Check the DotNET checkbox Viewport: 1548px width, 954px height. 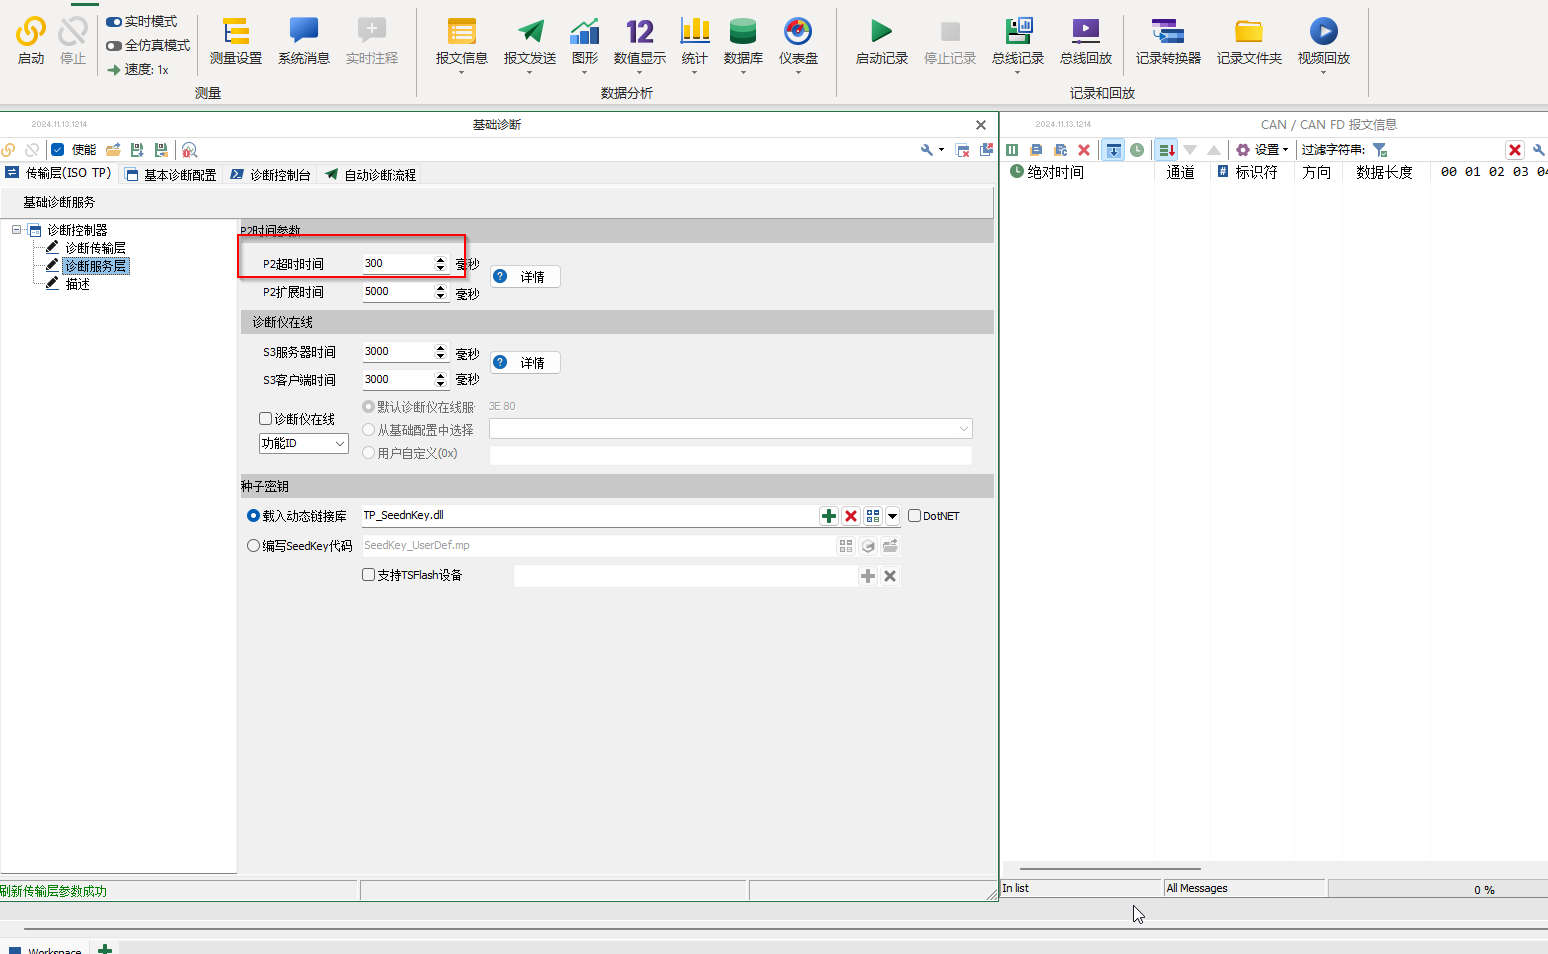pos(914,516)
